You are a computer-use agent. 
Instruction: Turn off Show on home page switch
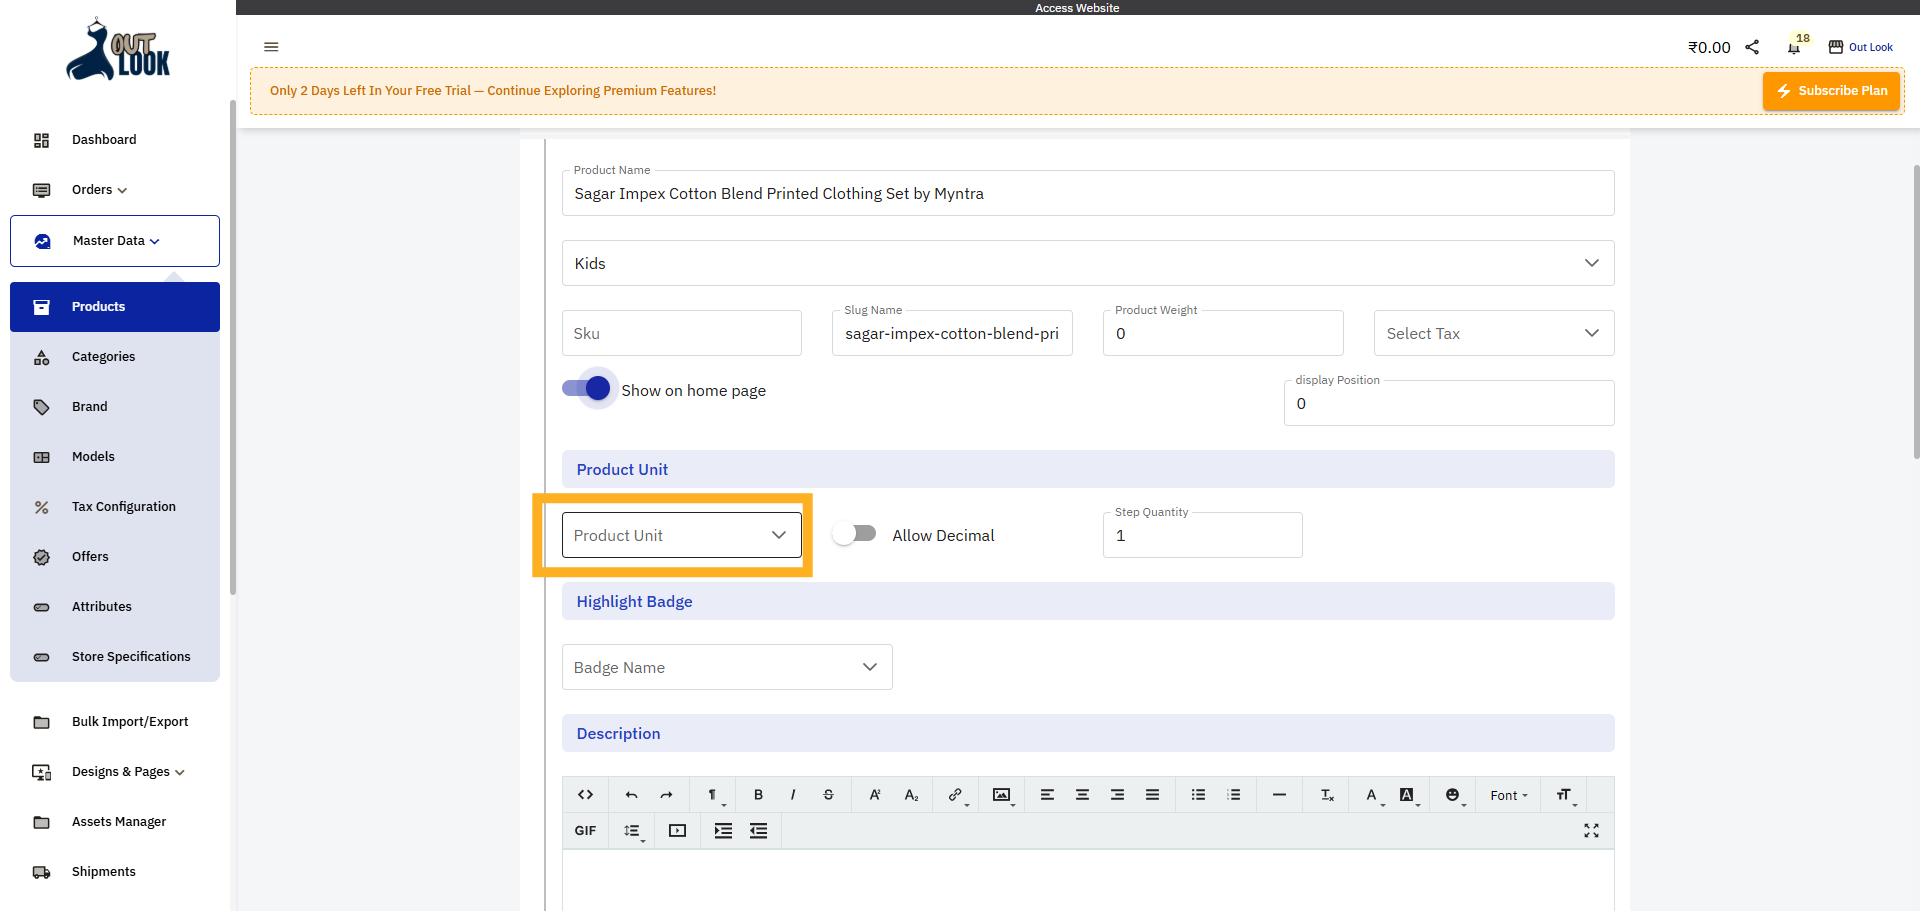588,389
